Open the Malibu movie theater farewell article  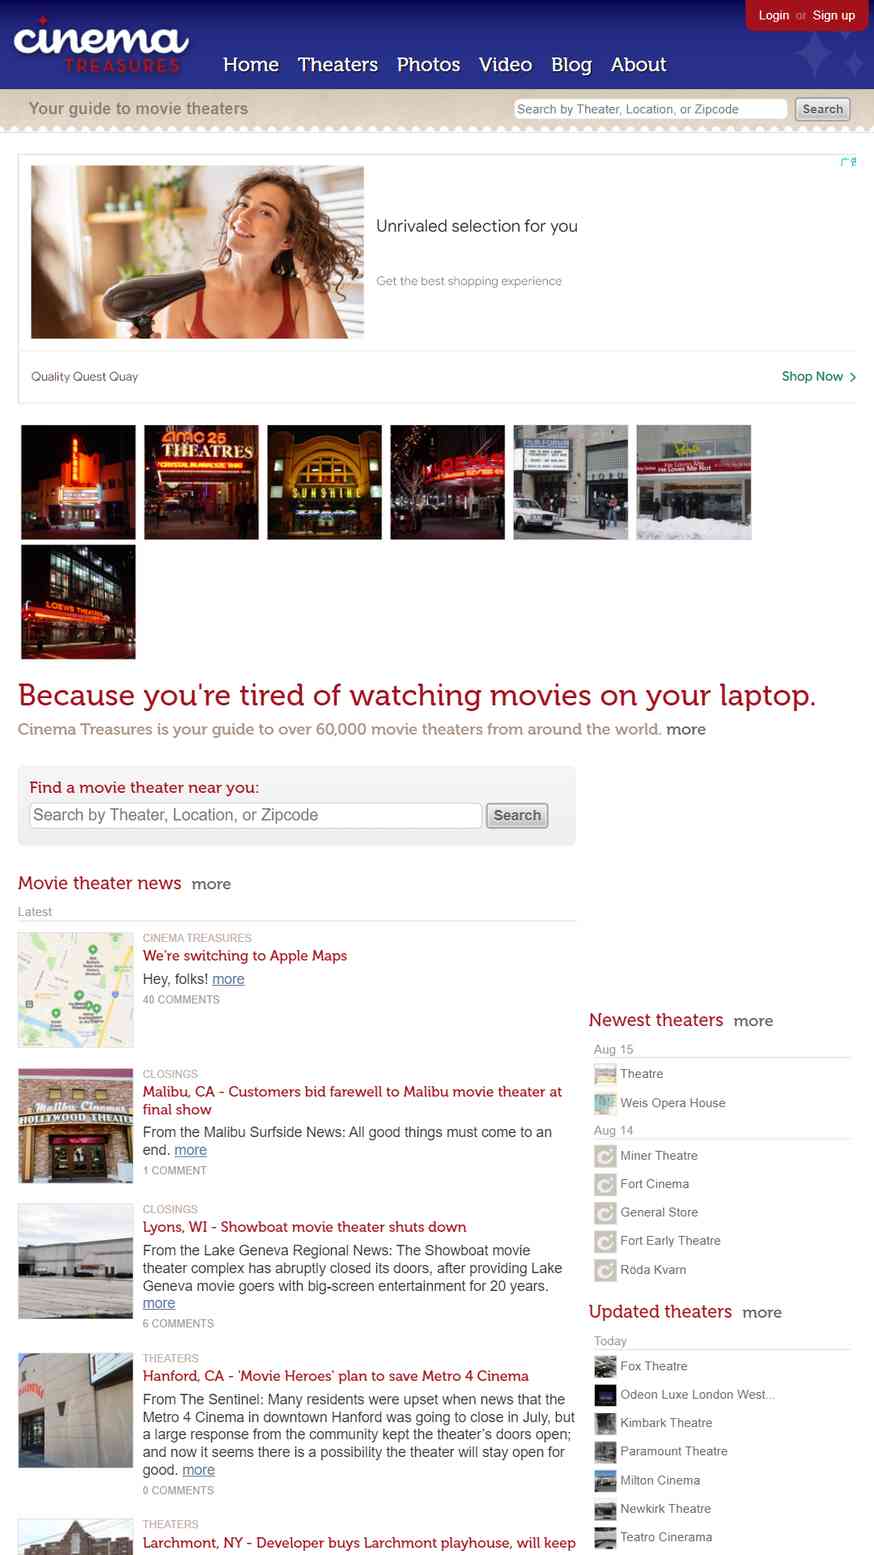[352, 1100]
